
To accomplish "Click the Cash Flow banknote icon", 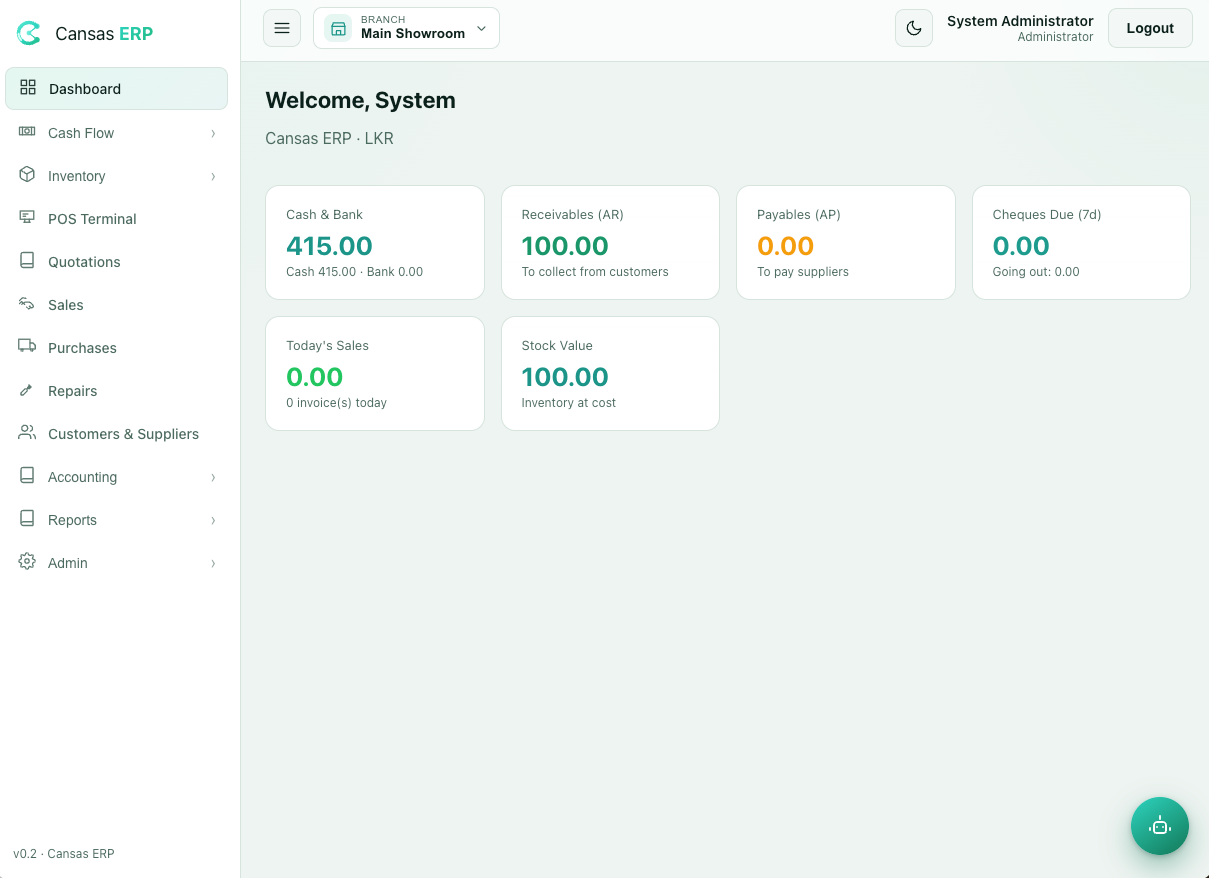I will coord(27,132).
